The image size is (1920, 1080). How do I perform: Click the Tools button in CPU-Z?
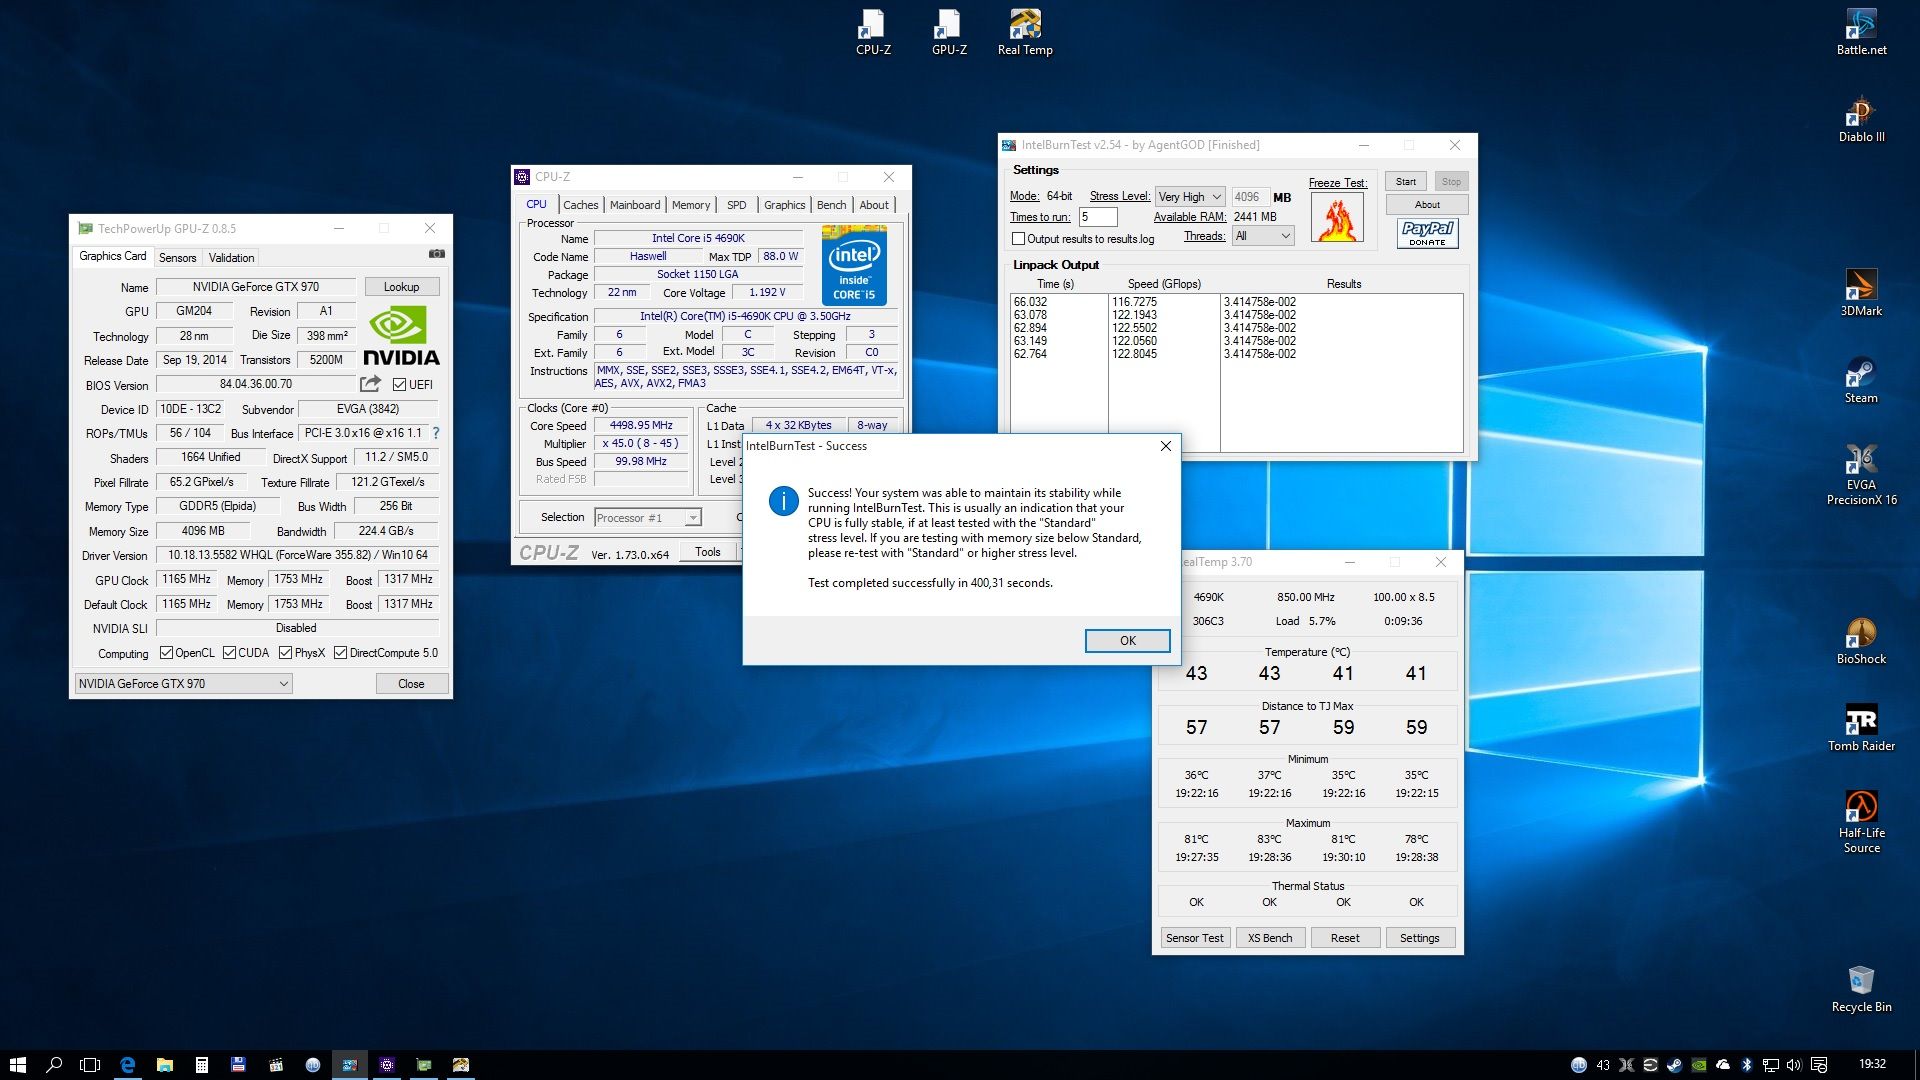pyautogui.click(x=708, y=552)
